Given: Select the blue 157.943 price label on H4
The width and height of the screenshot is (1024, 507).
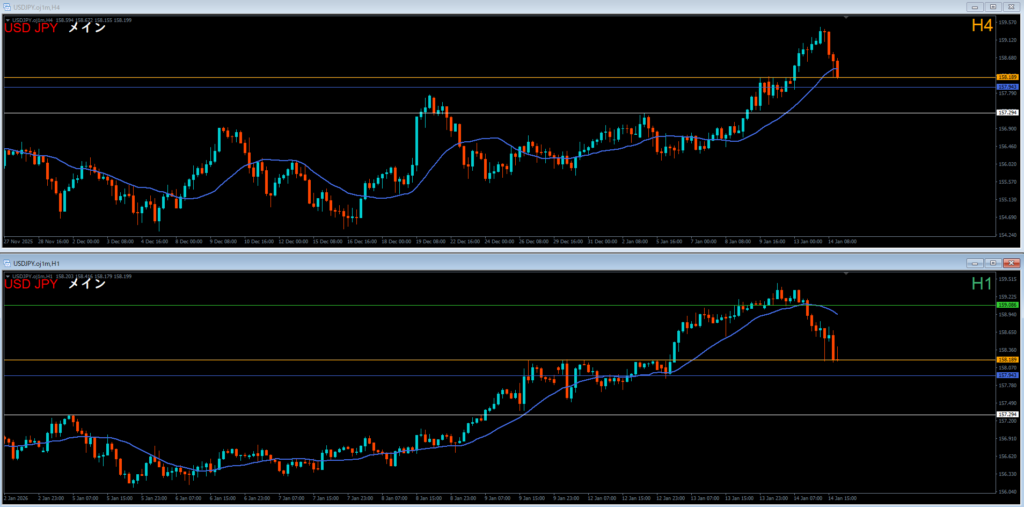Looking at the screenshot, I should pyautogui.click(x=1007, y=87).
